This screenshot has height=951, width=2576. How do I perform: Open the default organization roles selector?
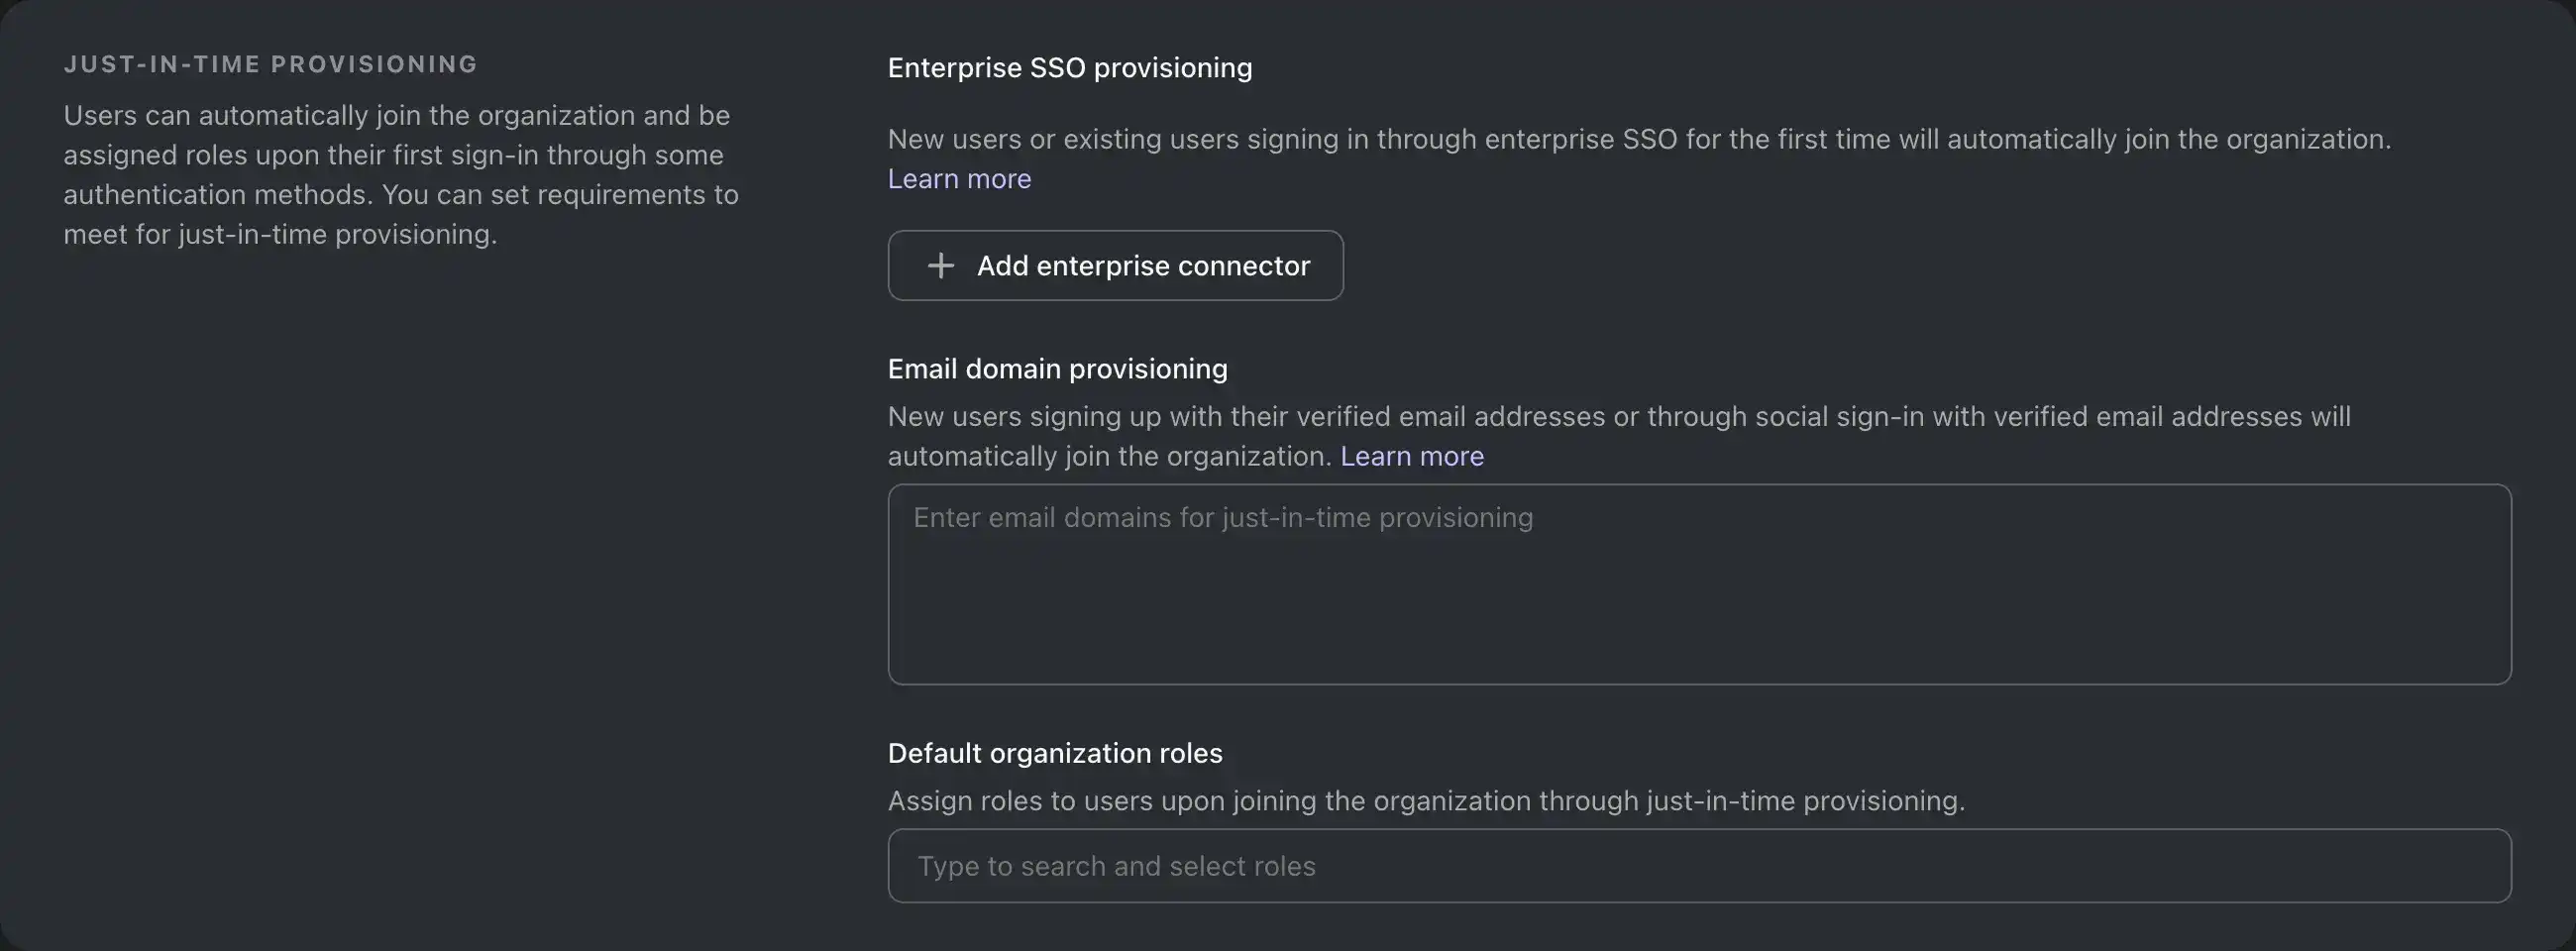(x=1698, y=866)
